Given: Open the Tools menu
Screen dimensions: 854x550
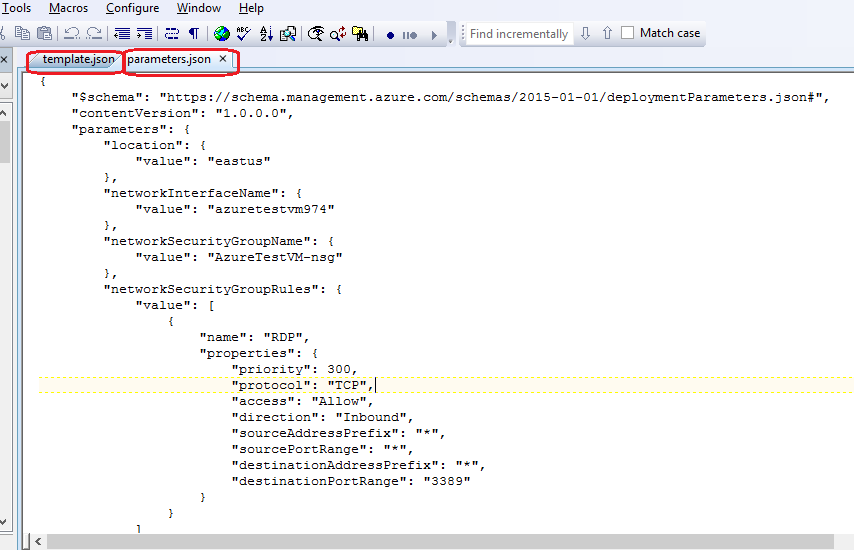Looking at the screenshot, I should [x=16, y=8].
